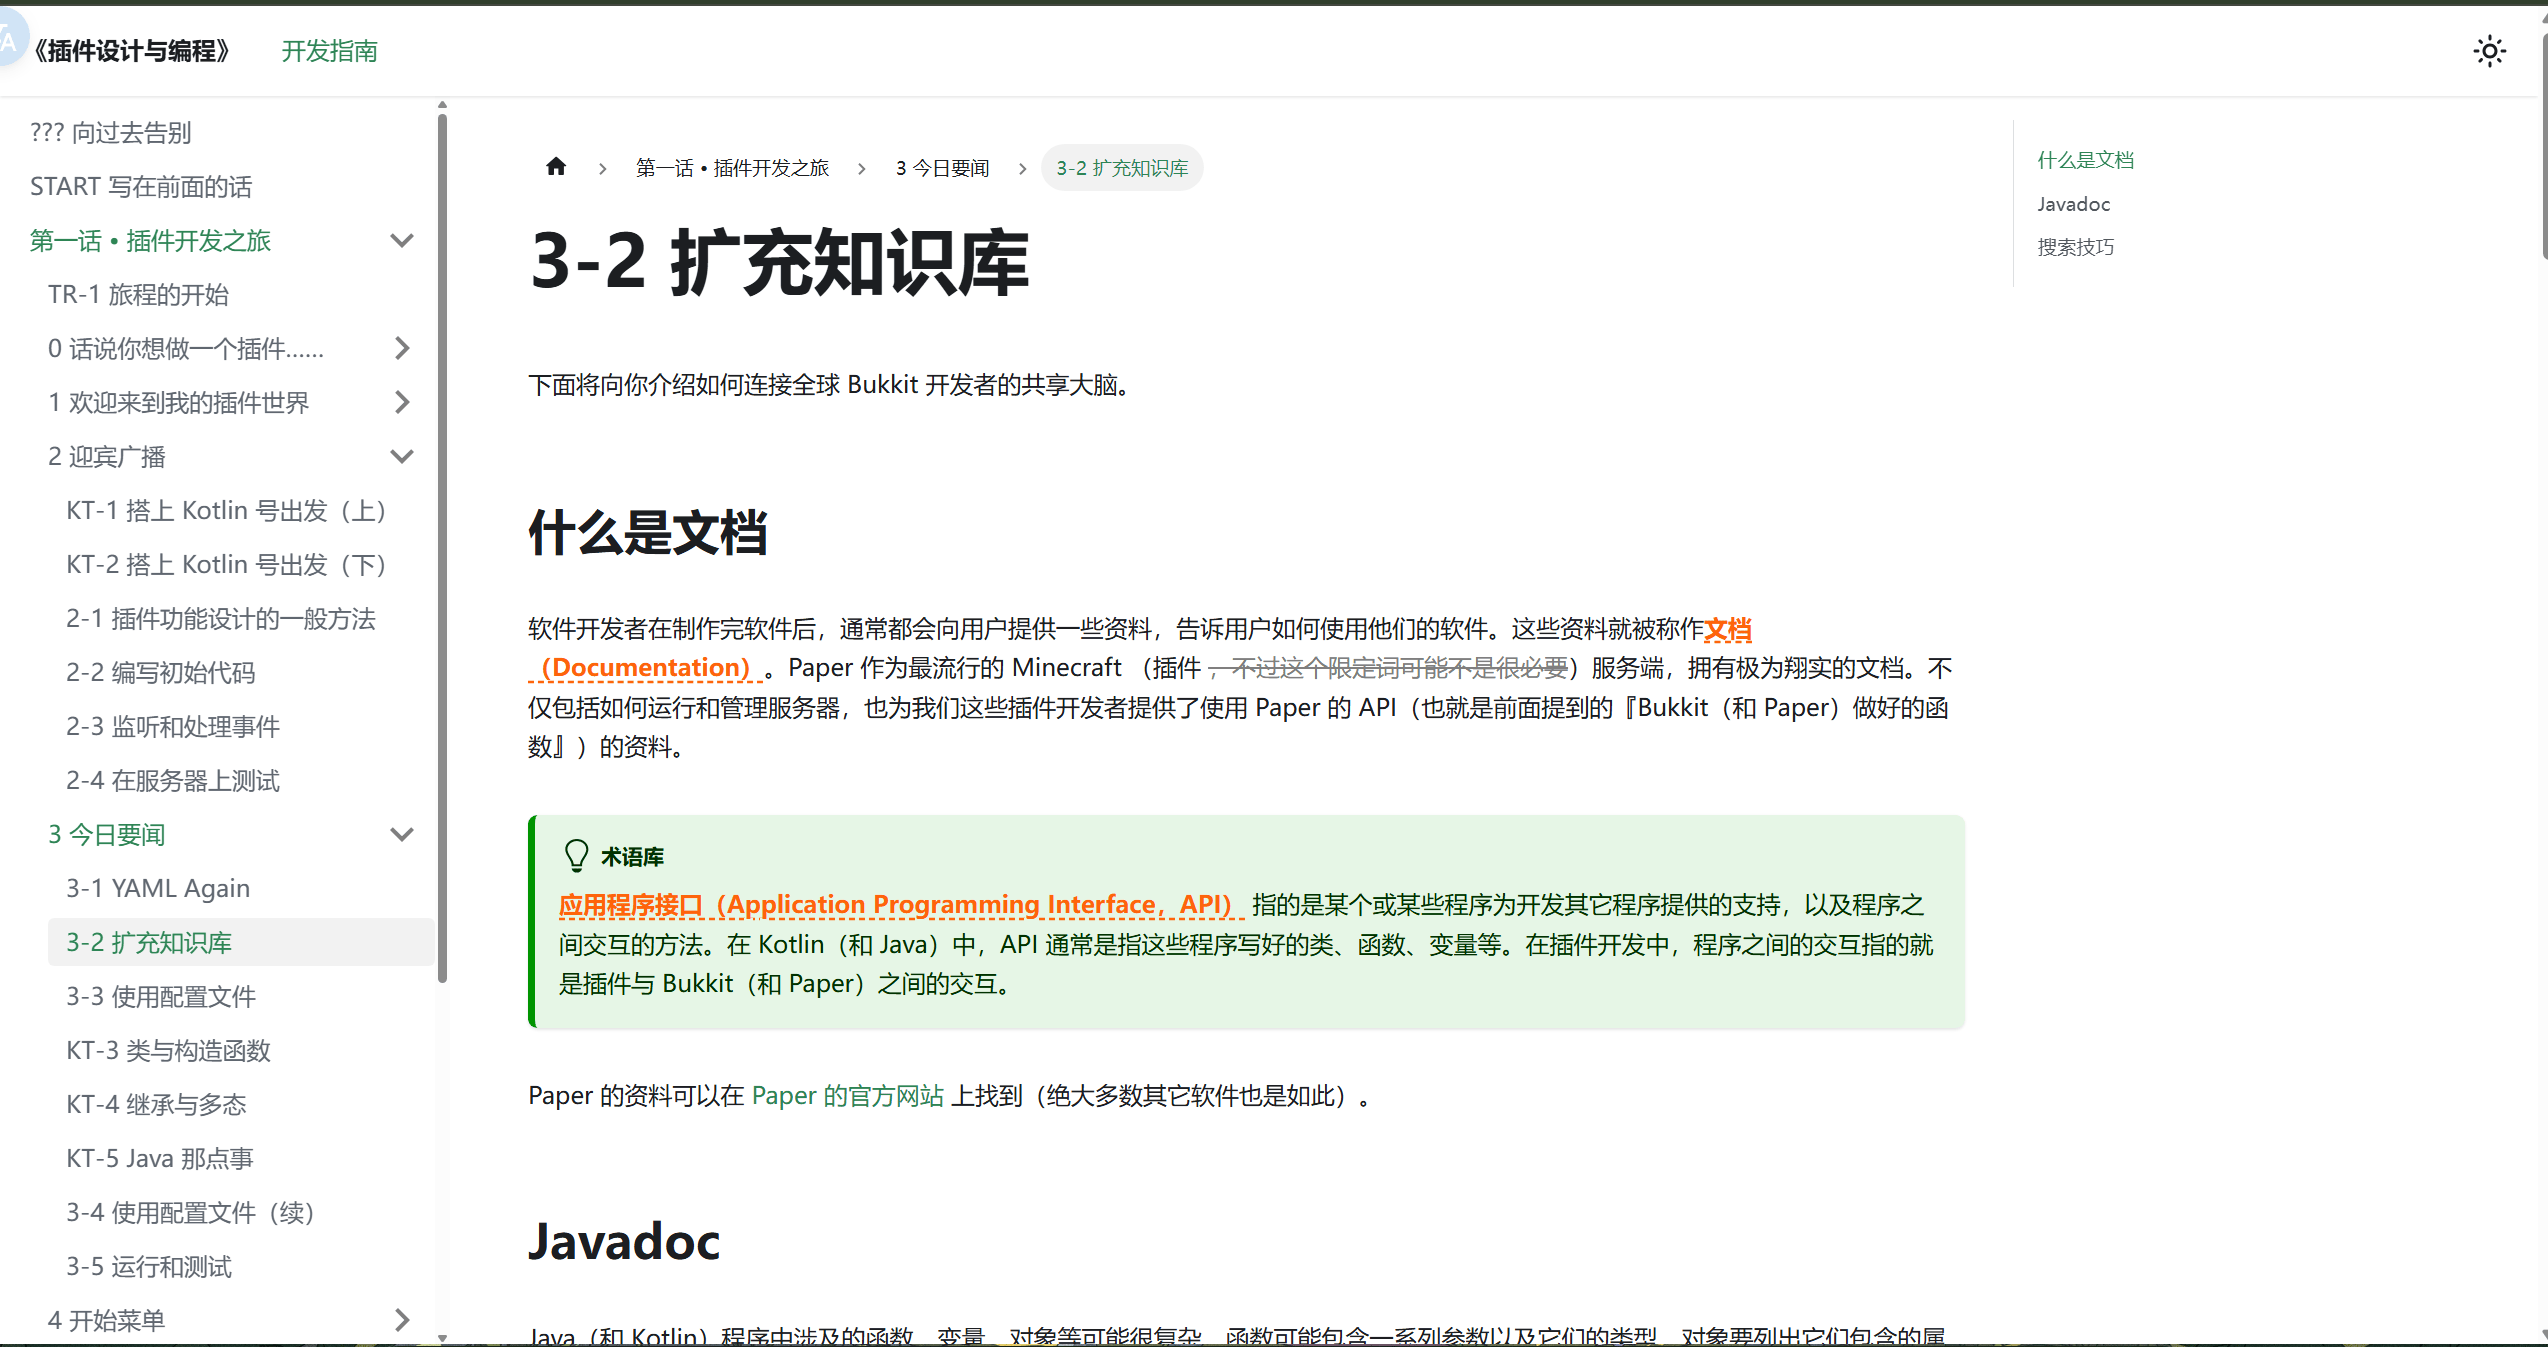
Task: Click the home icon in the breadcrumb
Action: point(556,167)
